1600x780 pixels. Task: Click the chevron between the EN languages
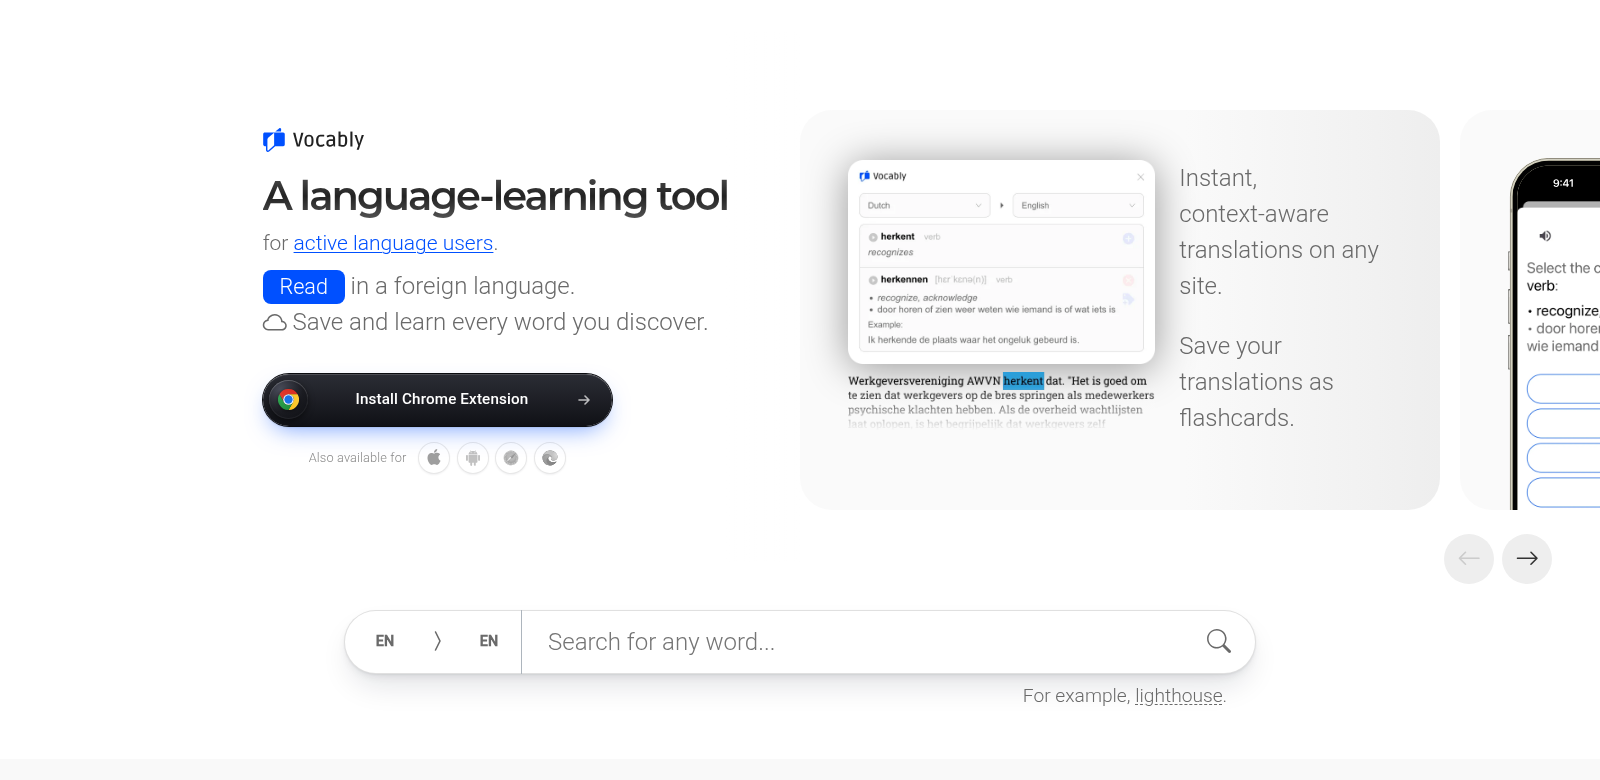[437, 641]
